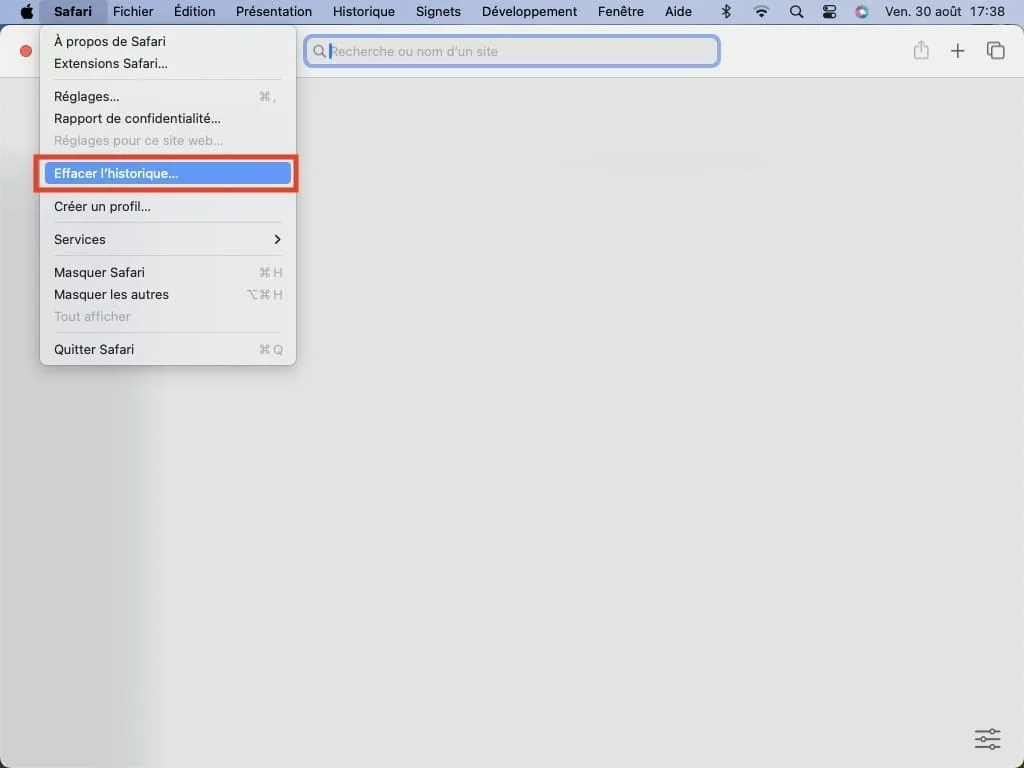Select Masquer Safari

(x=99, y=273)
